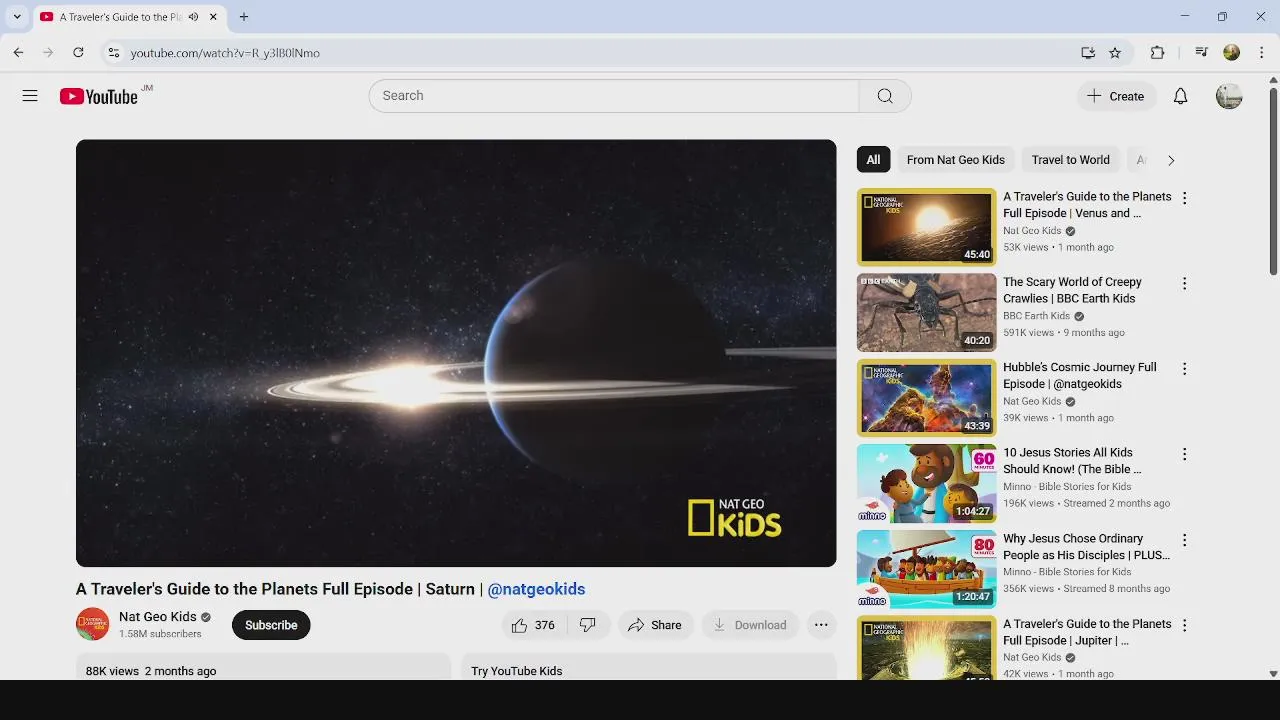The width and height of the screenshot is (1280, 720).
Task: Select From Nat Geo Kids chip
Action: pos(955,160)
